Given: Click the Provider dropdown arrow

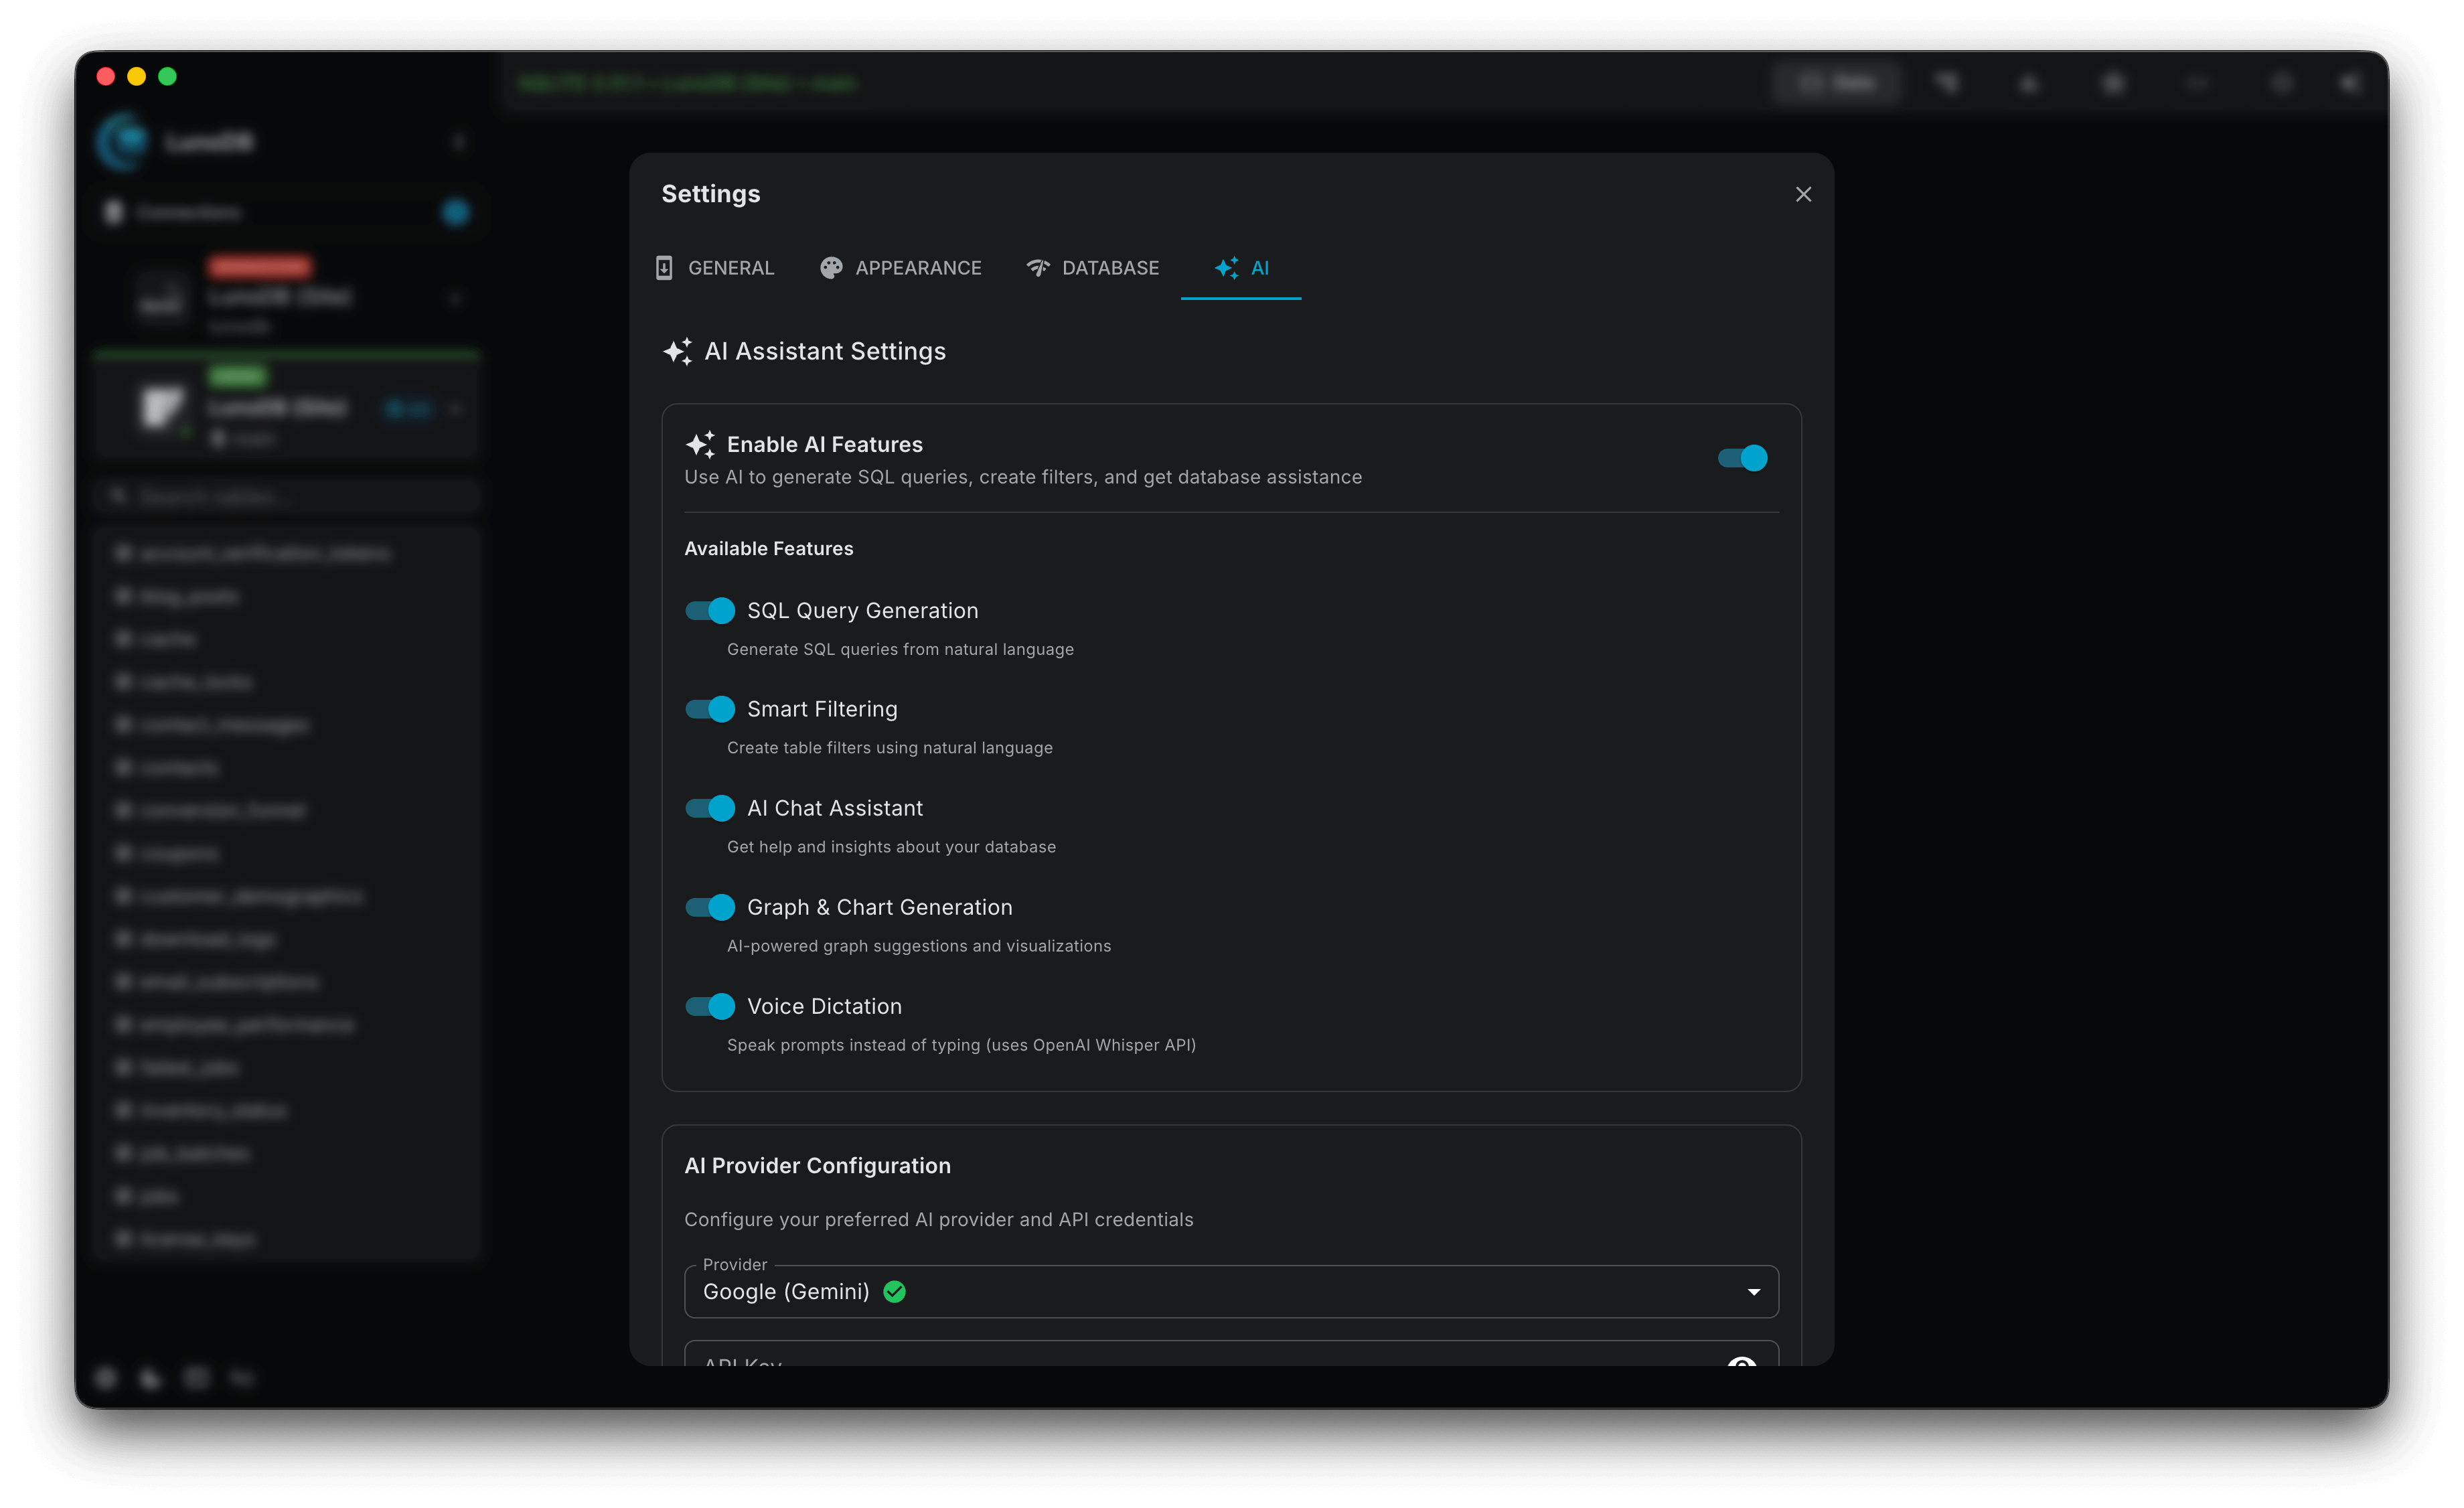Looking at the screenshot, I should point(1753,1292).
